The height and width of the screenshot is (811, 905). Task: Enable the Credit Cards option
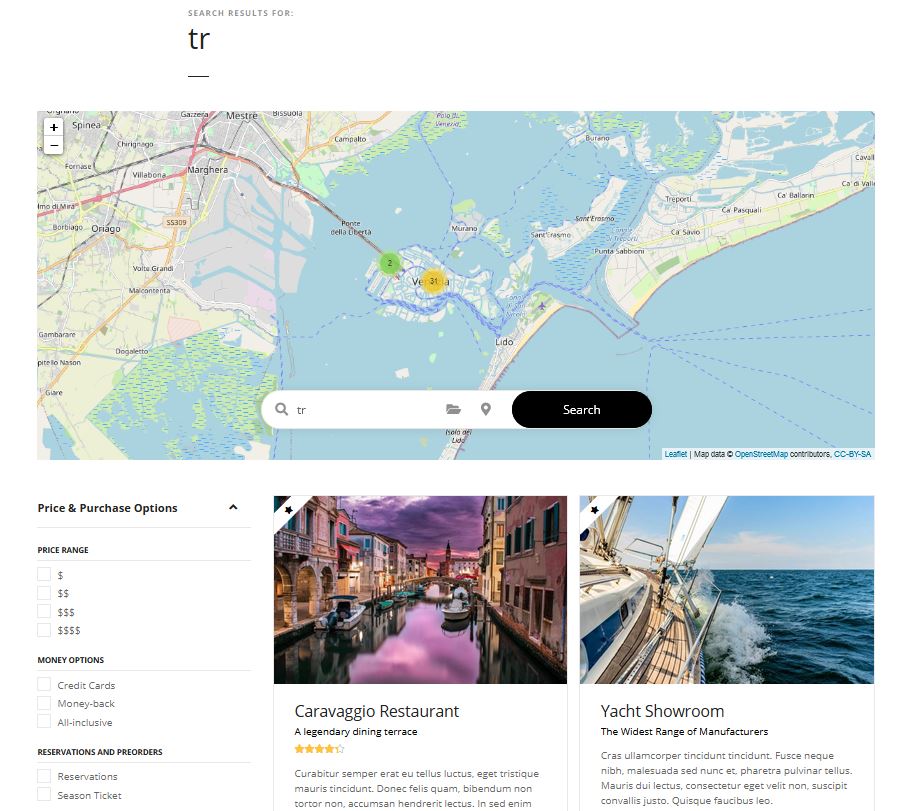pyautogui.click(x=44, y=685)
